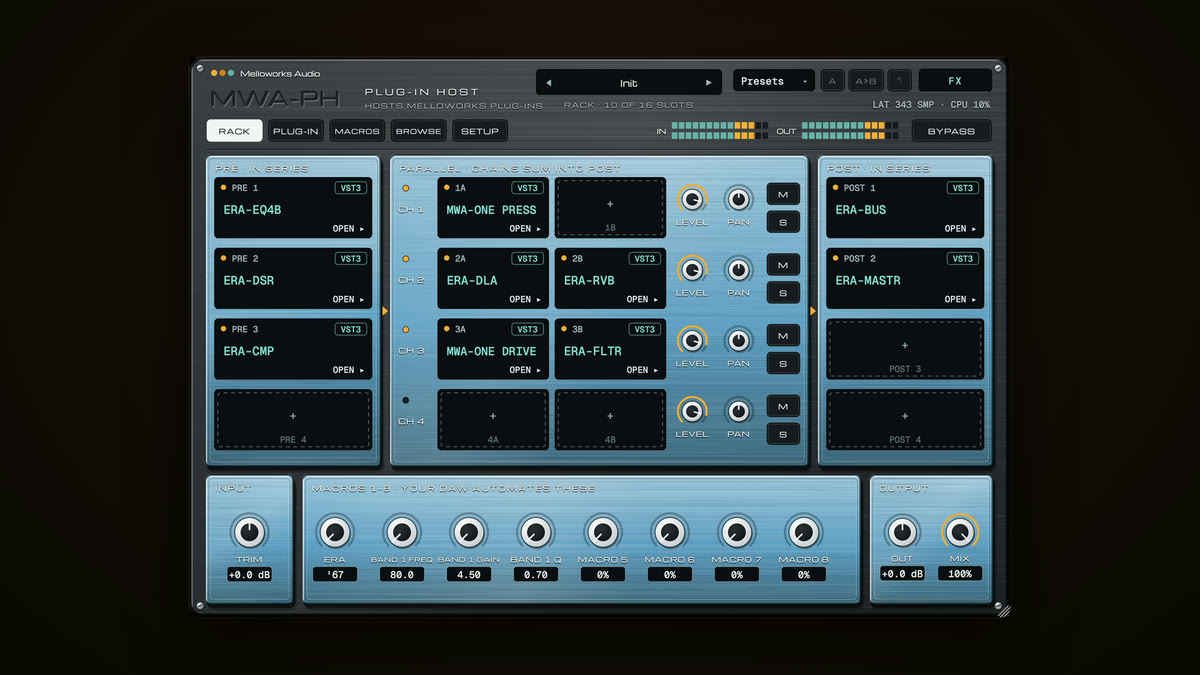Switch to the MACROS tab

[x=357, y=131]
